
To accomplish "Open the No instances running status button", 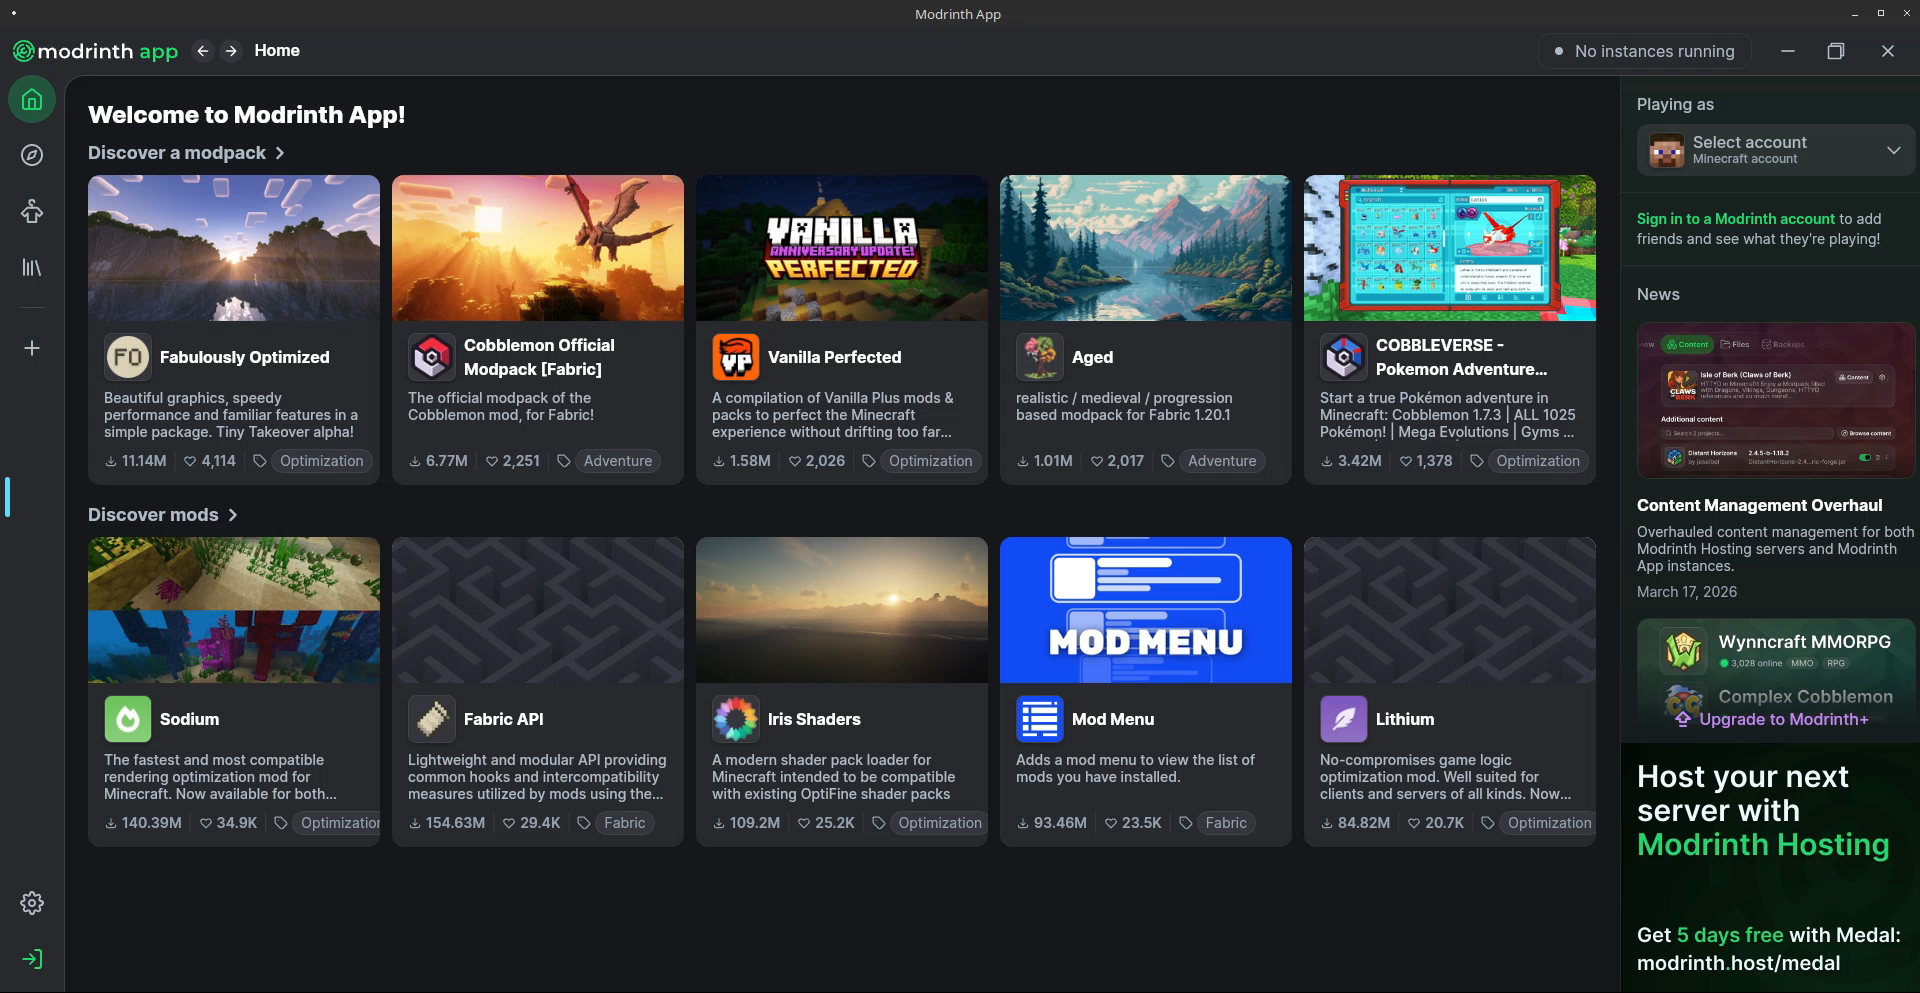I will pyautogui.click(x=1643, y=51).
